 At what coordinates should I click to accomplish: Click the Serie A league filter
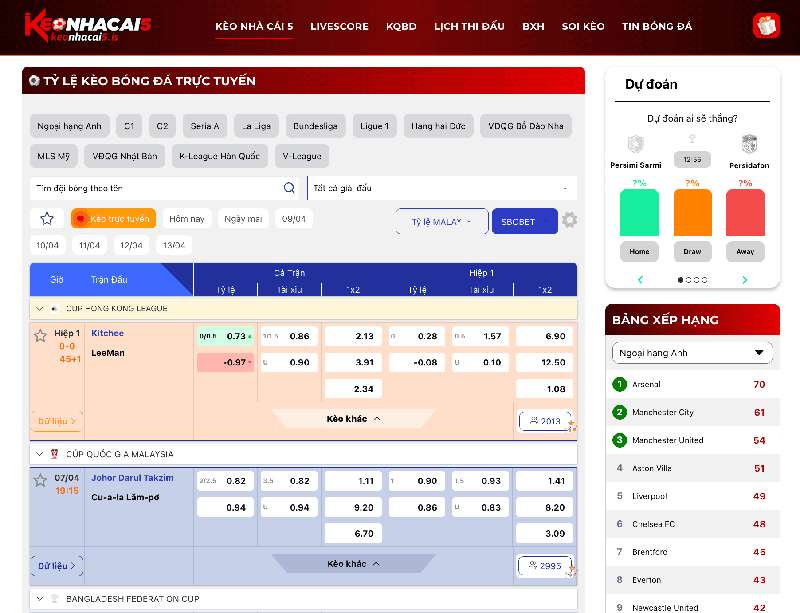click(205, 126)
